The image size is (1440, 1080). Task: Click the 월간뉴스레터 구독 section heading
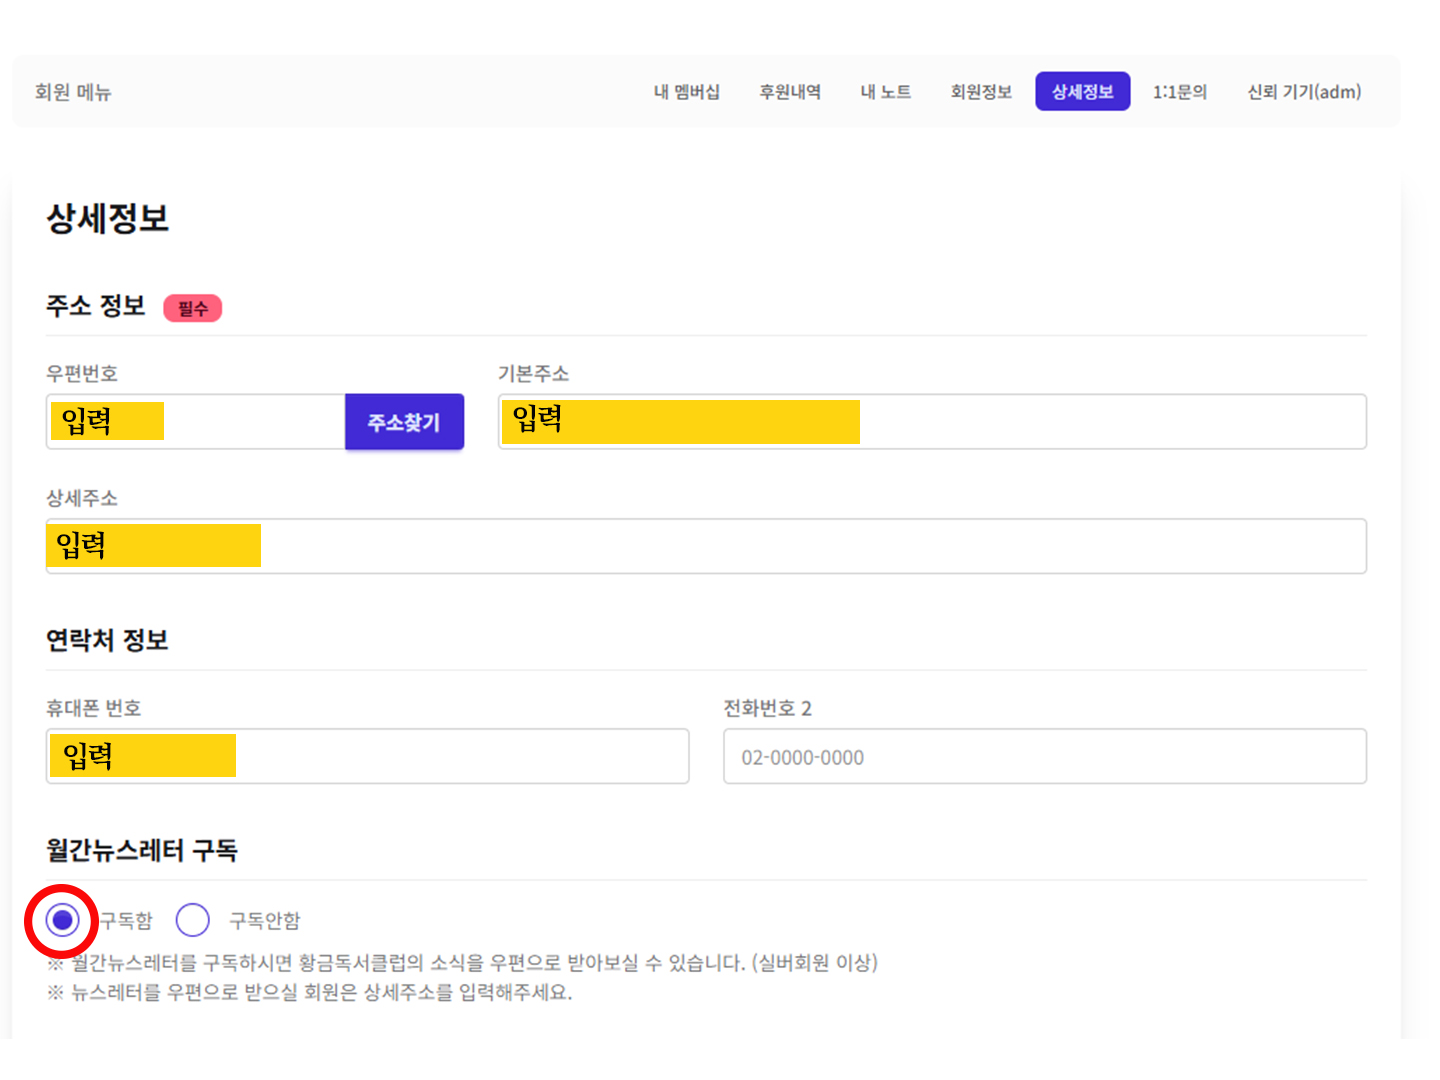pos(142,850)
